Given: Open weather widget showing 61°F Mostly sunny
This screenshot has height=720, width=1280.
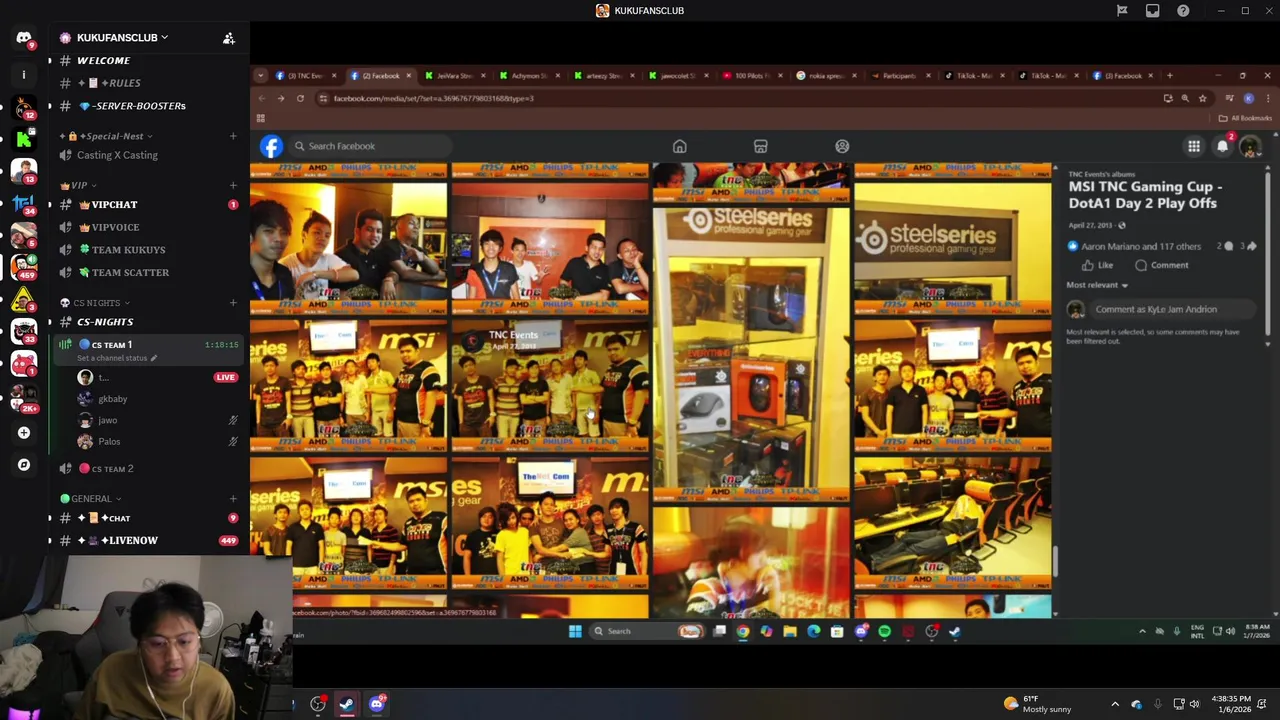Looking at the screenshot, I should click(x=1037, y=704).
